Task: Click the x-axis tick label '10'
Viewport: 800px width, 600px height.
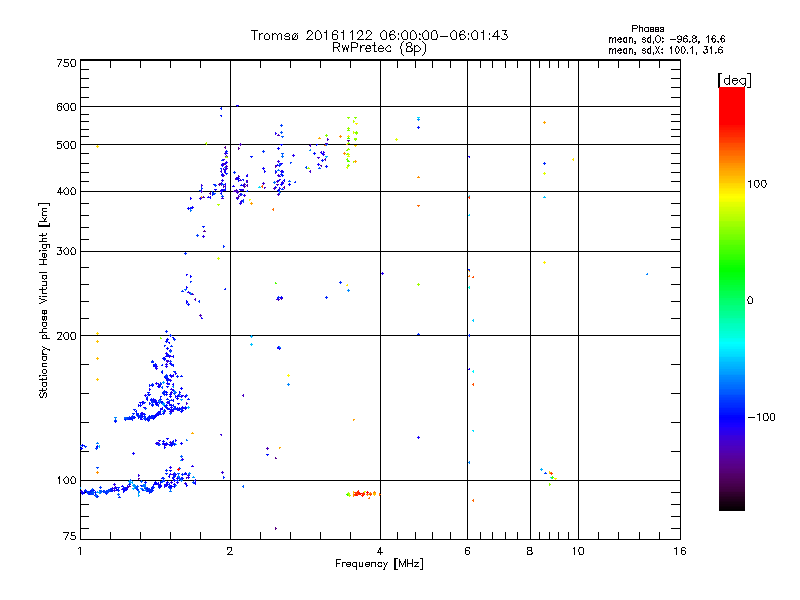Action: [578, 551]
